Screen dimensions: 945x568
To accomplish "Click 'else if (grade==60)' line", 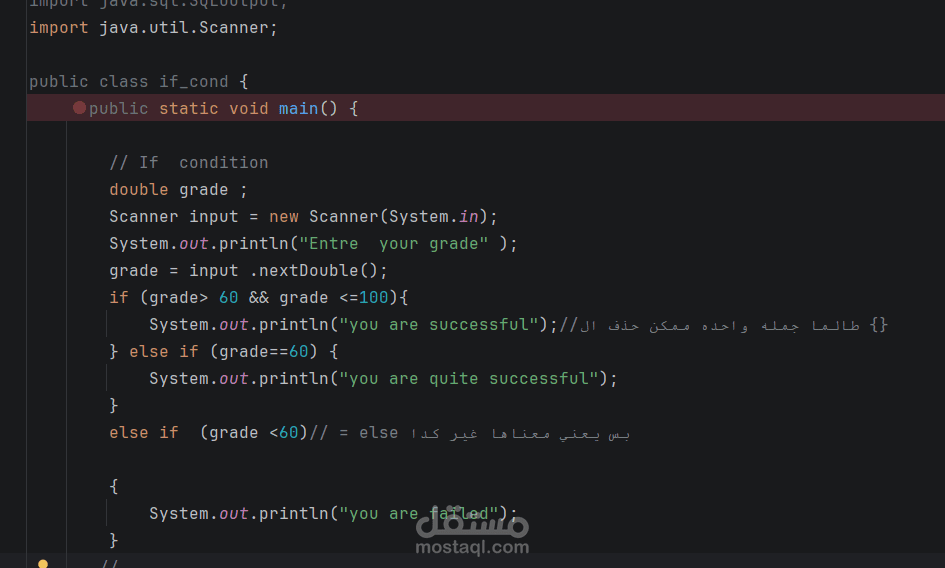I will [224, 352].
